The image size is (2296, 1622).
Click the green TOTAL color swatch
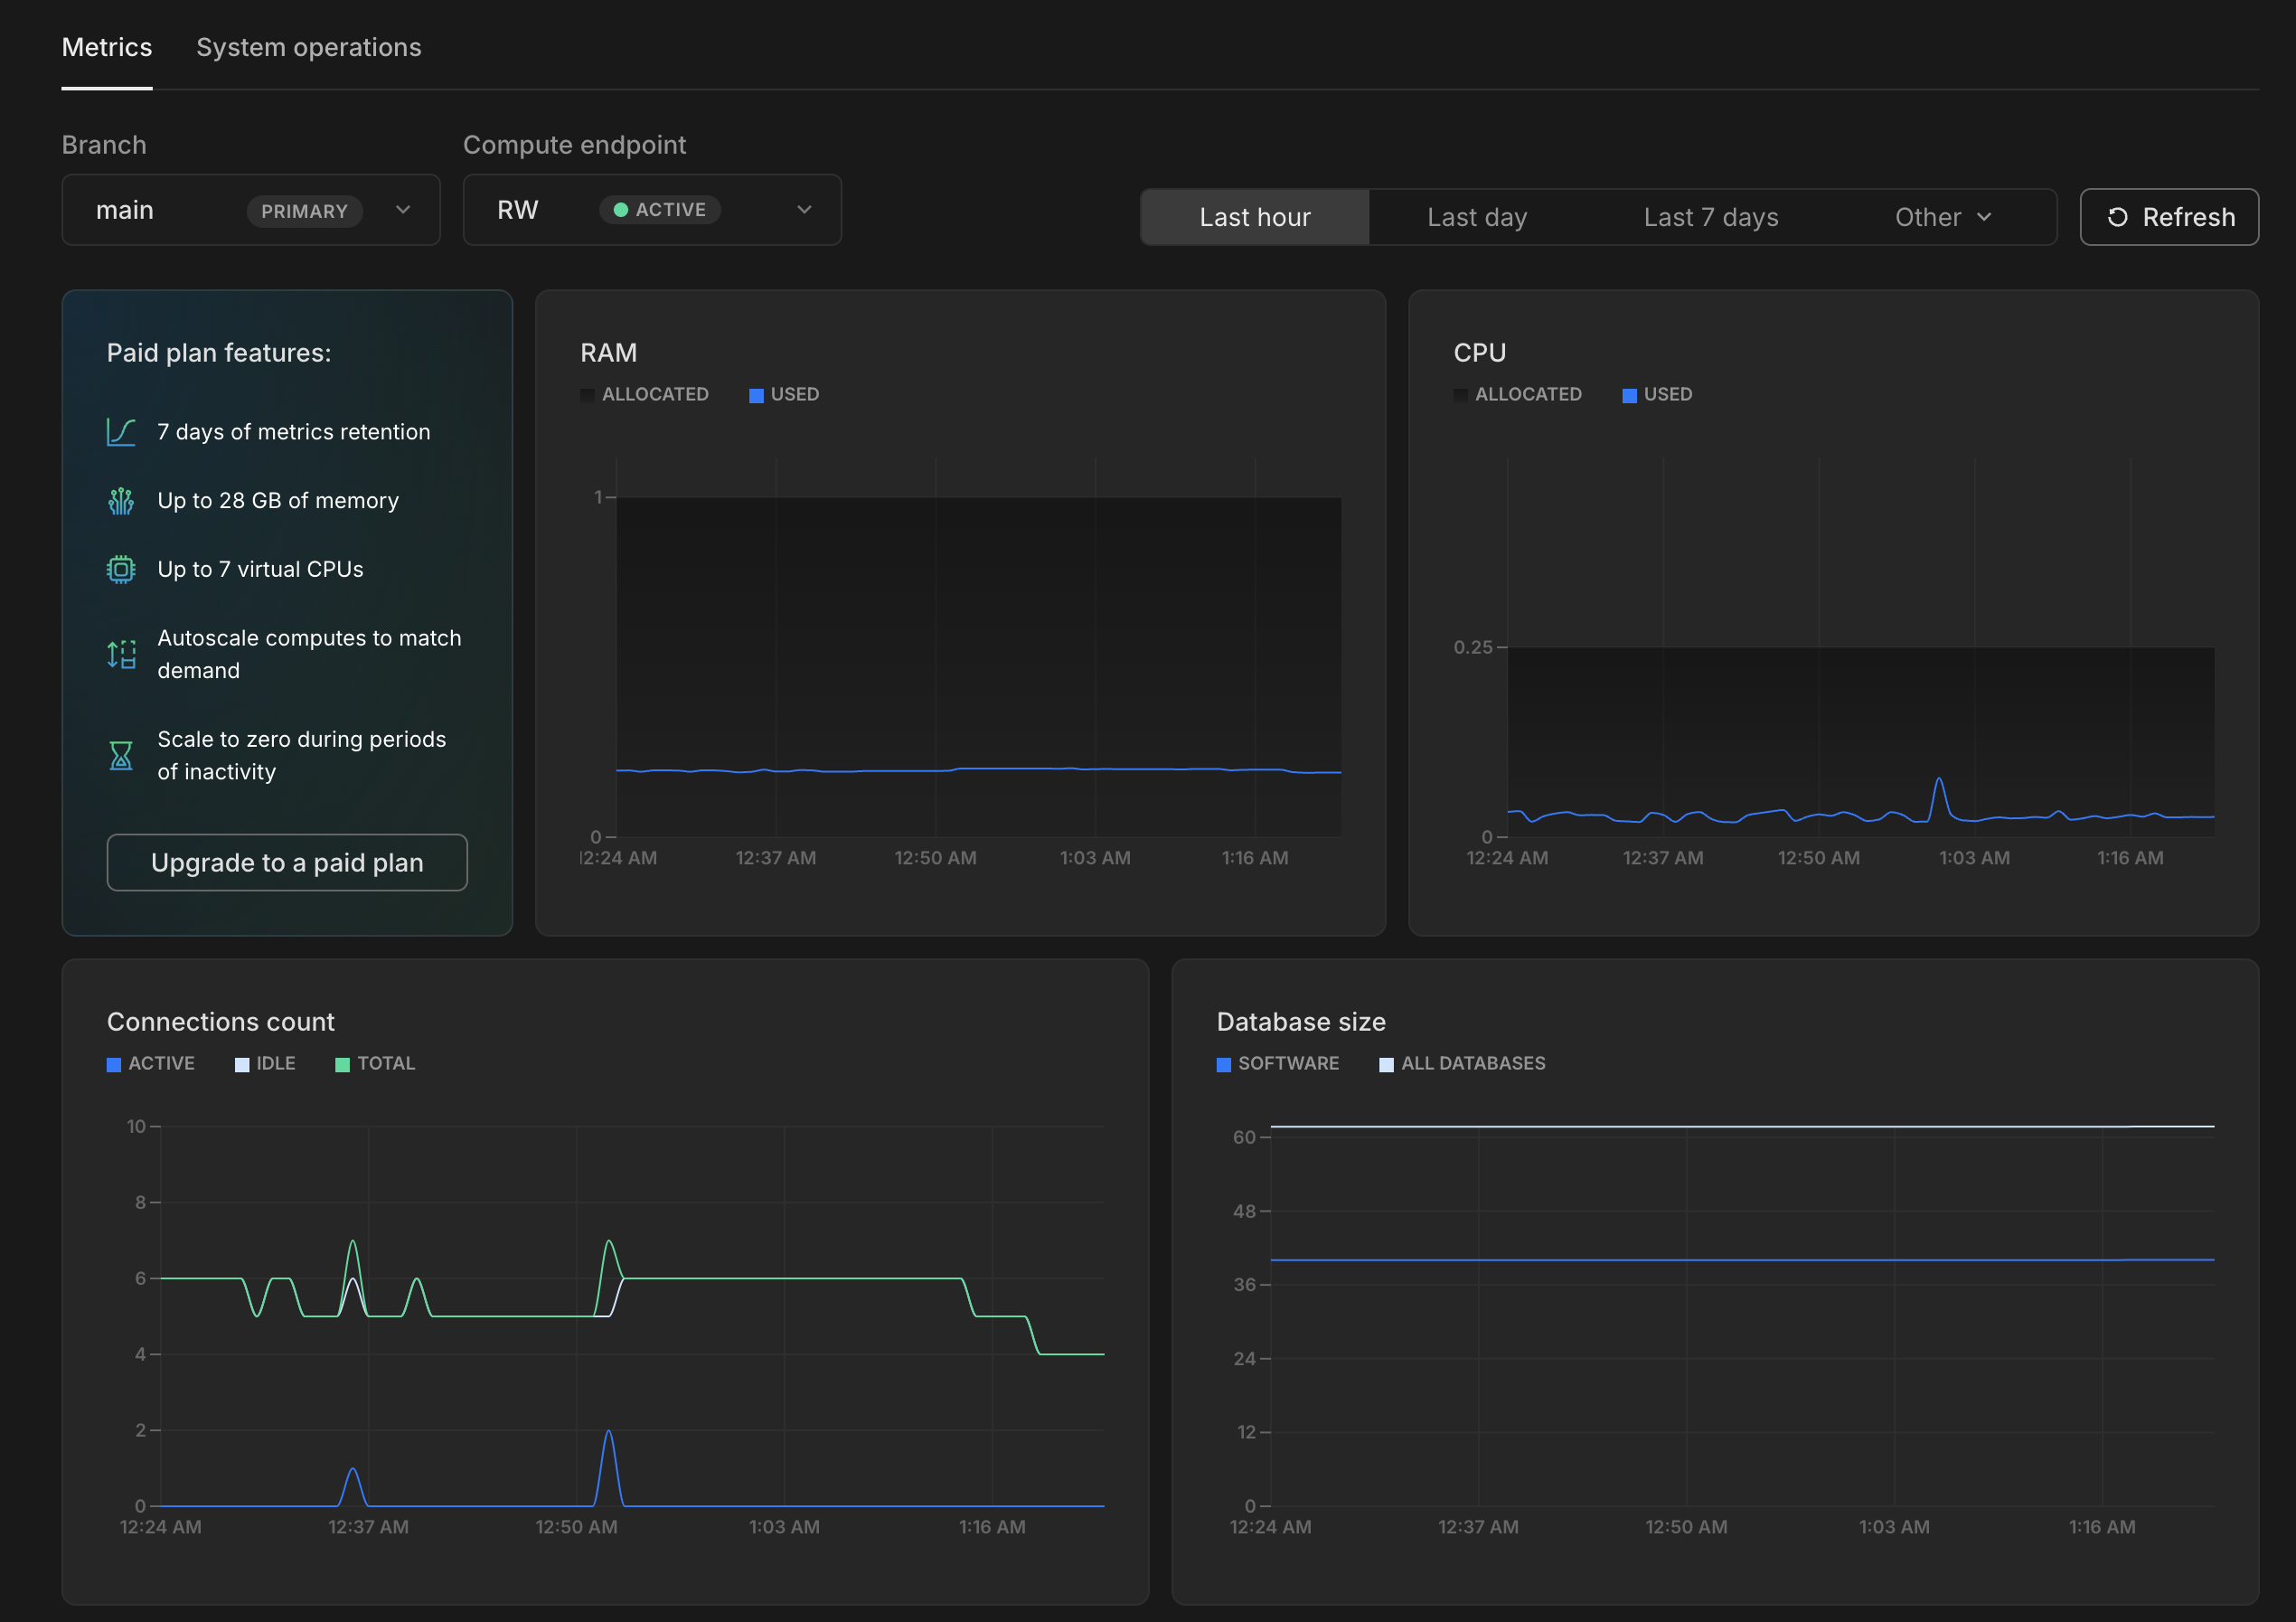click(x=342, y=1065)
